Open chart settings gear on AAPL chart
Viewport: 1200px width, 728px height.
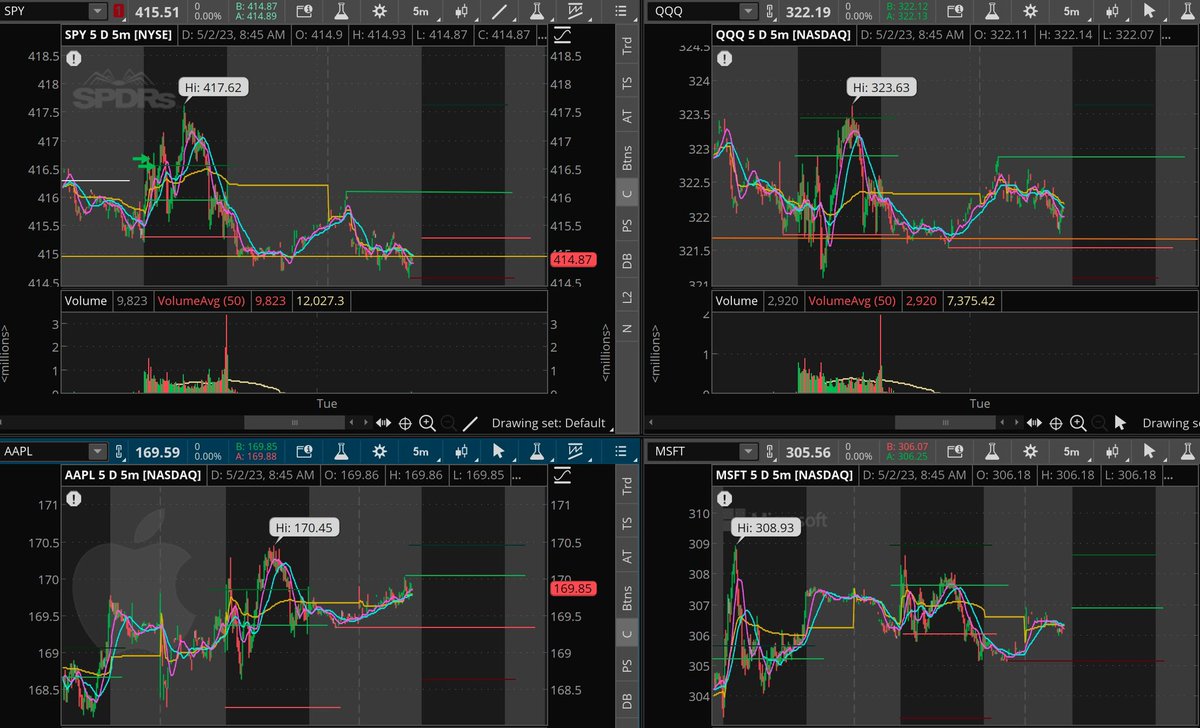tap(380, 451)
